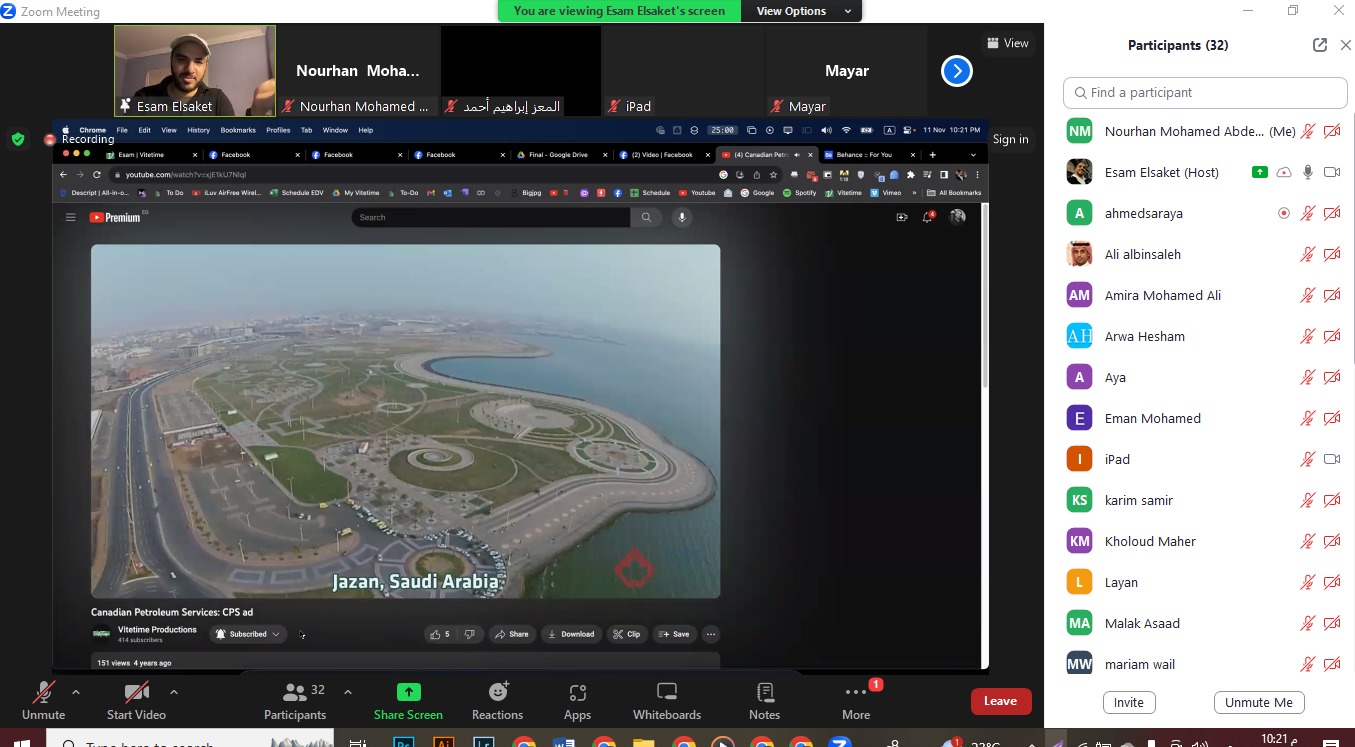Open the Notes tool
Screen dimensions: 1355x747
click(764, 700)
